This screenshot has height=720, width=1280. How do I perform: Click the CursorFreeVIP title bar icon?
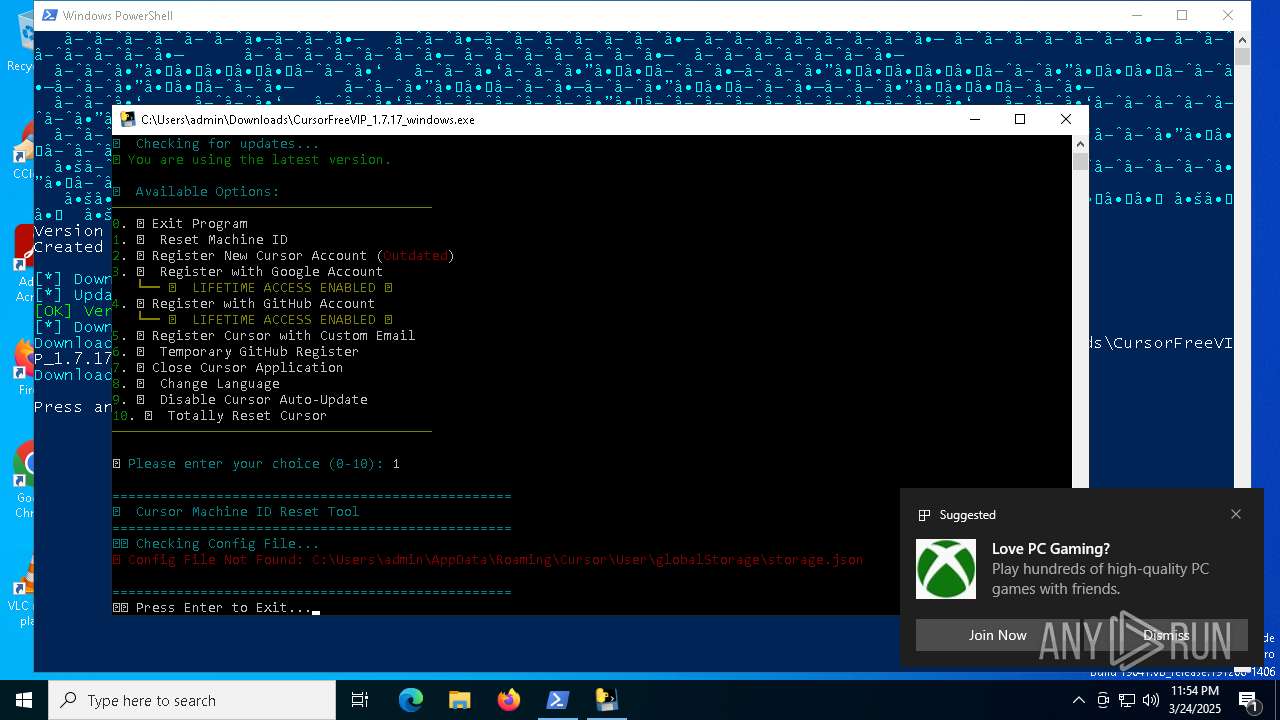click(x=127, y=119)
